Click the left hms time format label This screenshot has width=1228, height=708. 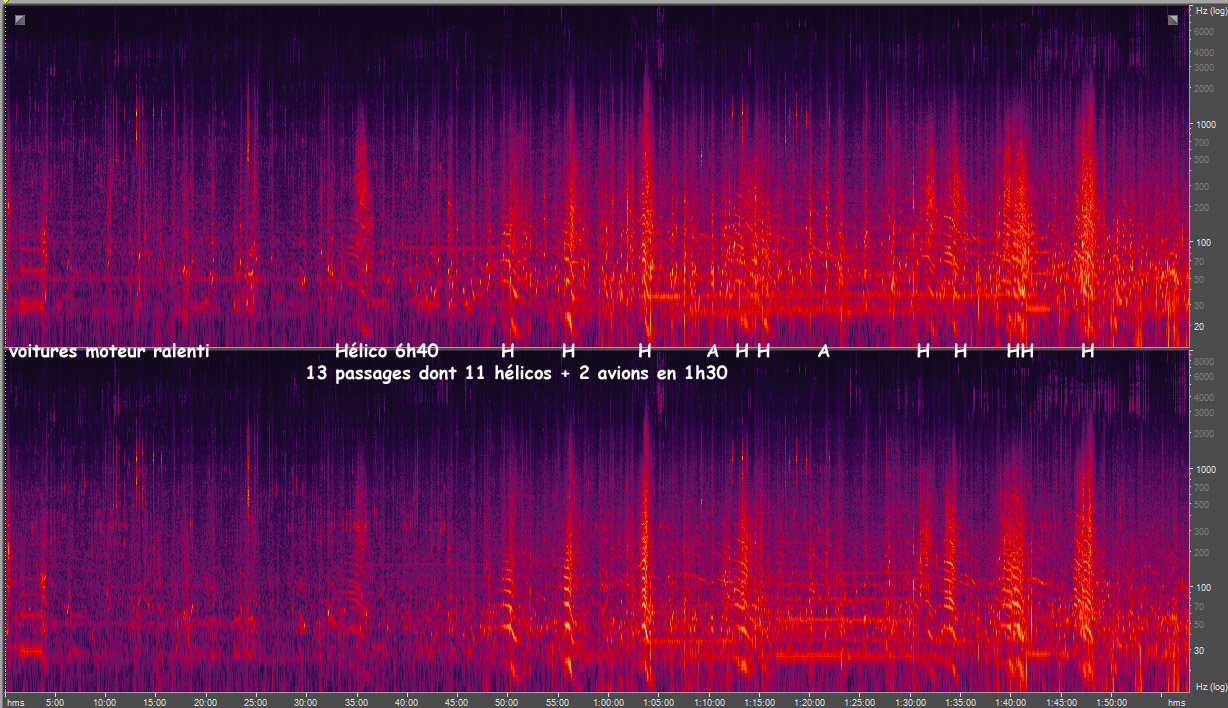(16, 701)
